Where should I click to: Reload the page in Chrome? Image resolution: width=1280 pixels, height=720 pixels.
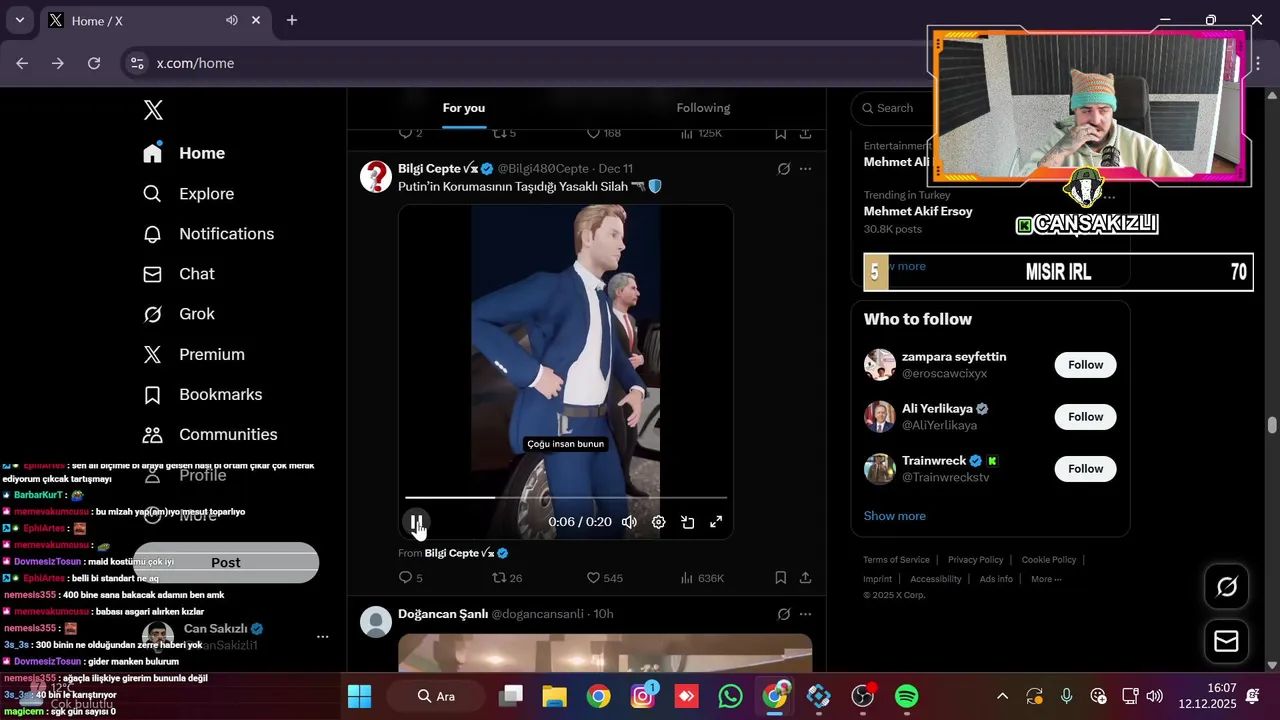94,63
